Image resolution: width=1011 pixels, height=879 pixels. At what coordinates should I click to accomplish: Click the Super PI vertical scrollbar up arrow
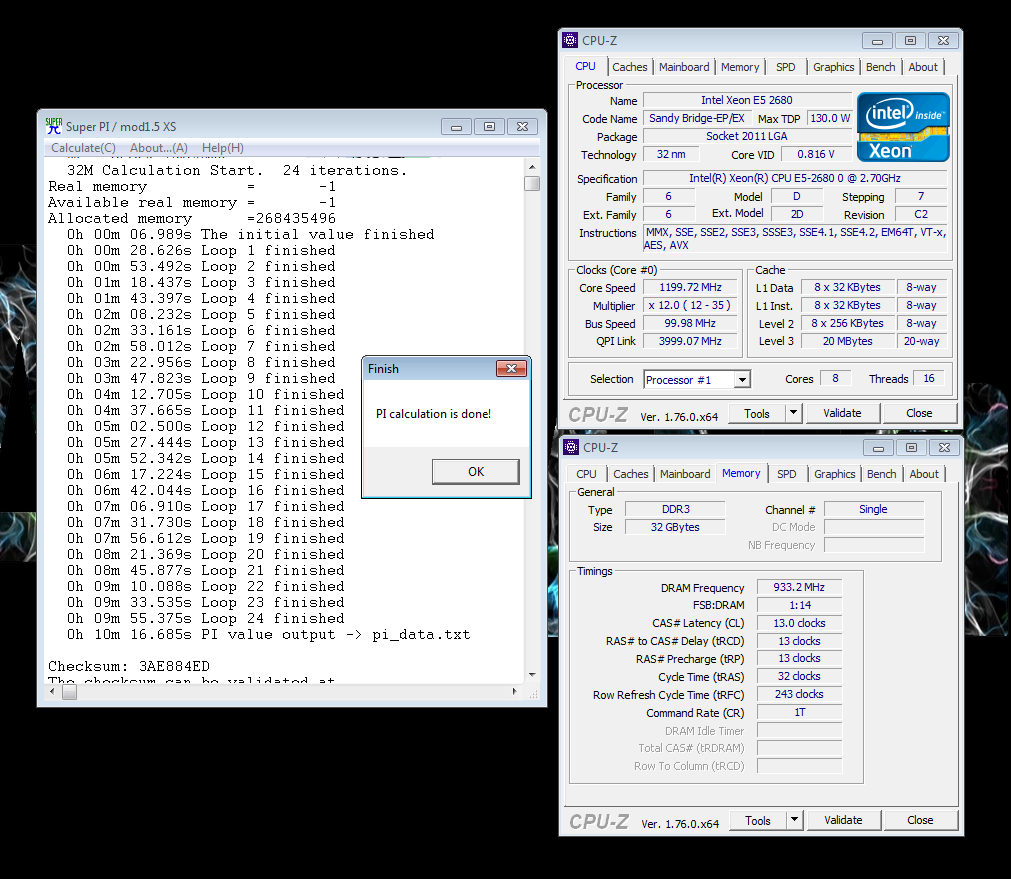point(532,167)
